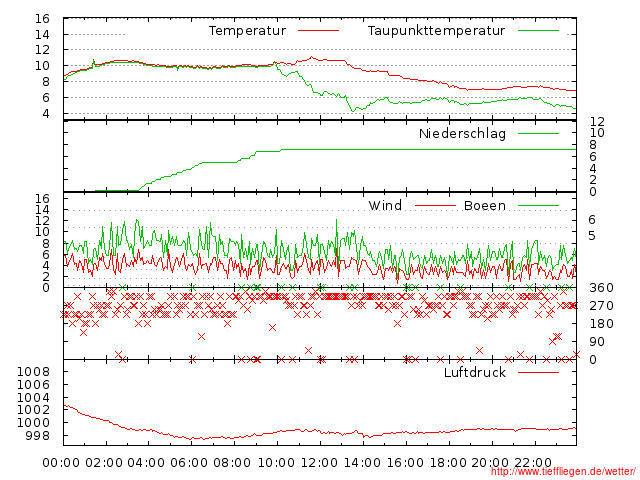Click the 360 wind direction axis value
Screen dimensions: 640x480
(x=601, y=288)
